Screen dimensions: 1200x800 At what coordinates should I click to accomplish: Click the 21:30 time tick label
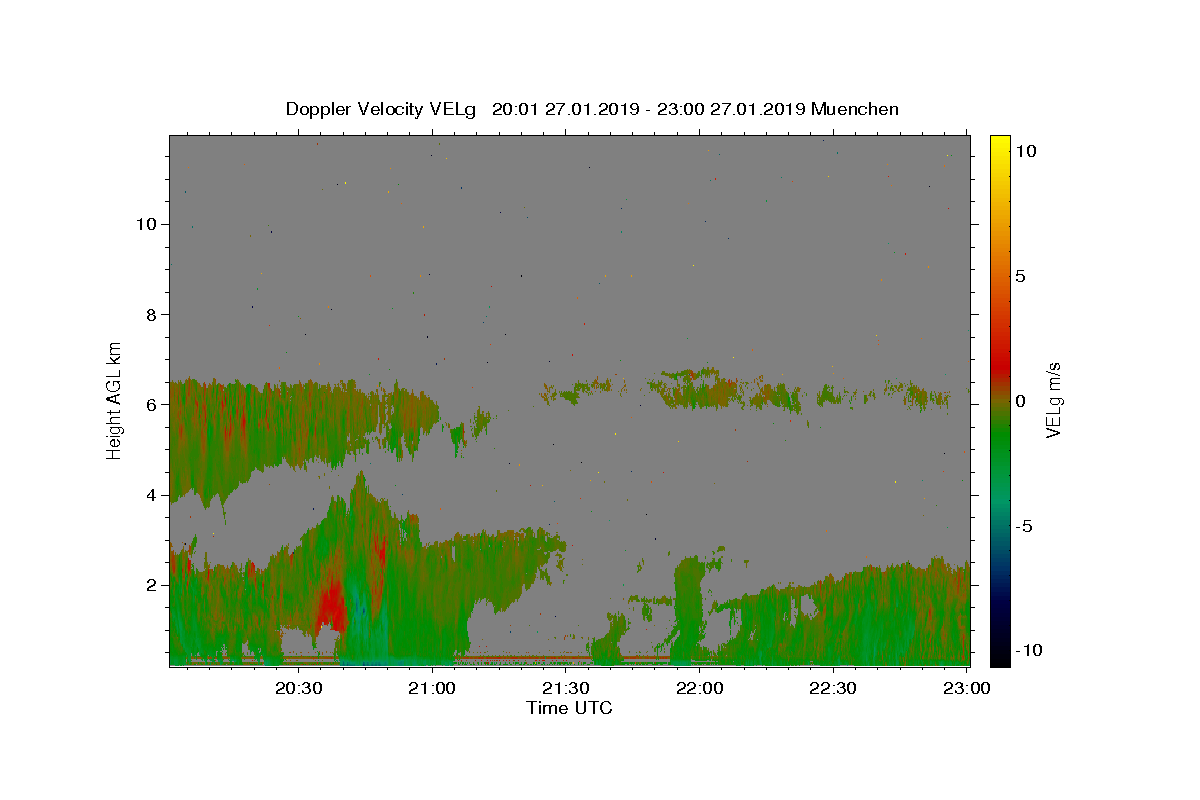(x=566, y=688)
